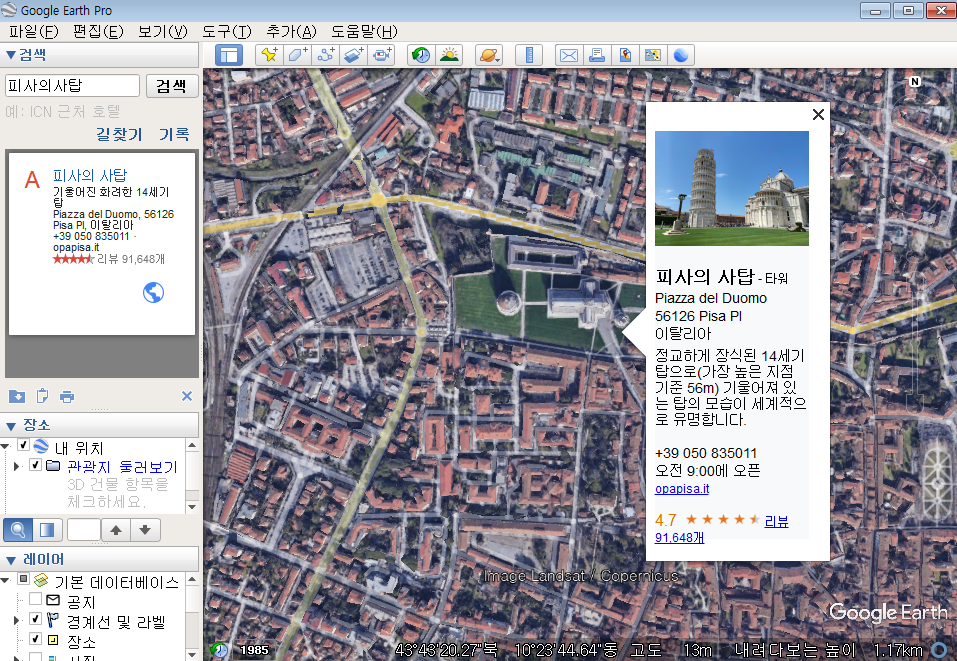Open 피사의 사탑 search result link
Viewport: 957px width, 661px height.
click(x=90, y=176)
